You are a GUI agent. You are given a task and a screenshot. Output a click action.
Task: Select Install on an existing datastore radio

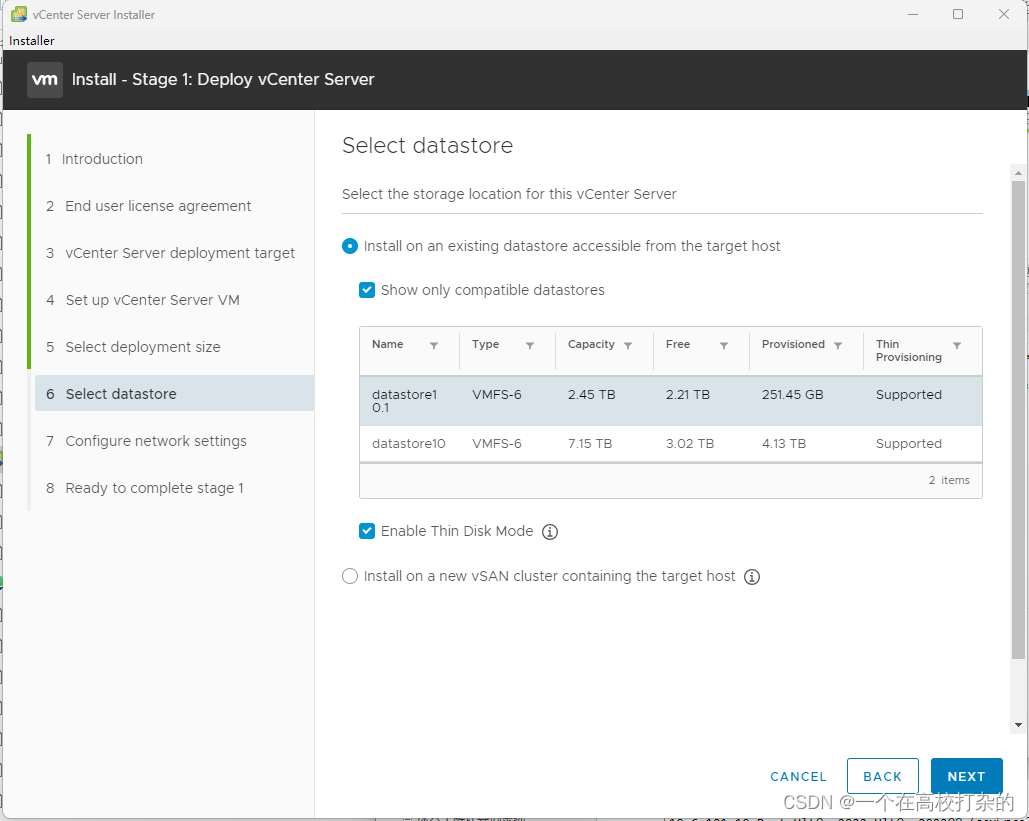pyautogui.click(x=350, y=246)
